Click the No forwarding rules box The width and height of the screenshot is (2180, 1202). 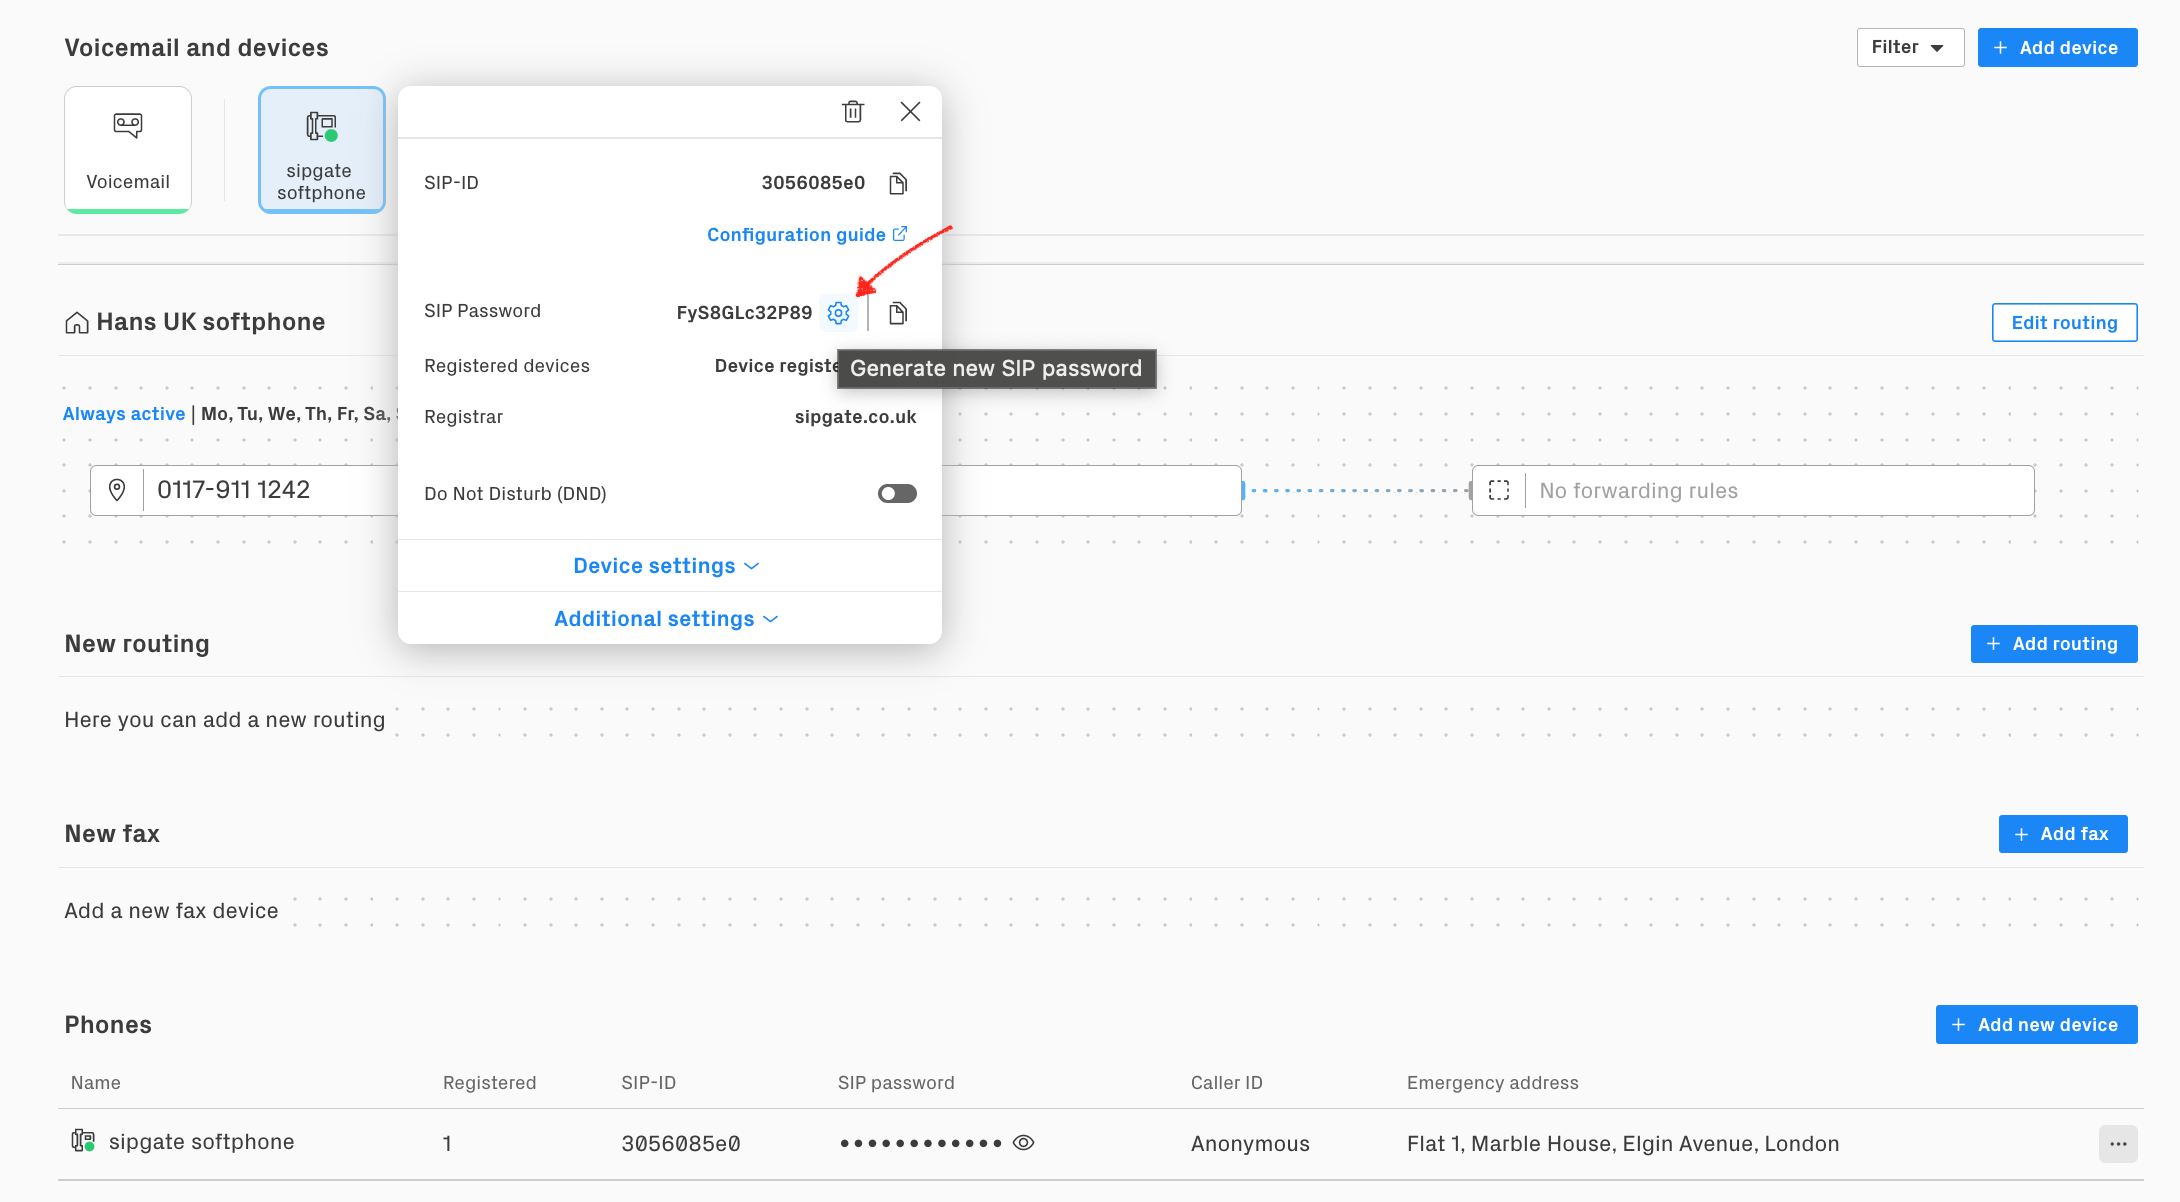(x=1752, y=490)
